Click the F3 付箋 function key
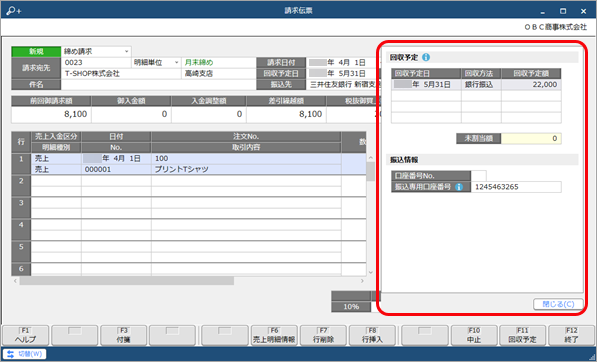 pyautogui.click(x=123, y=335)
